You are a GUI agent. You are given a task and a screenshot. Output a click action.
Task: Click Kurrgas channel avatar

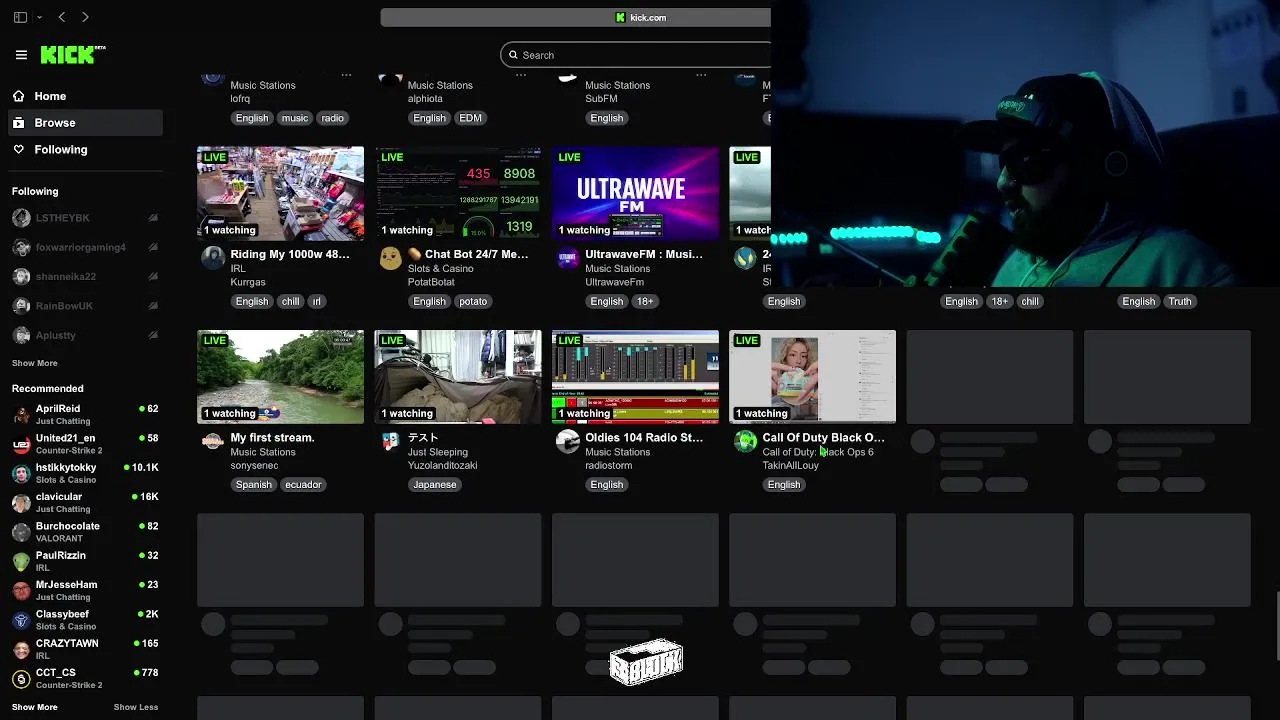click(213, 258)
